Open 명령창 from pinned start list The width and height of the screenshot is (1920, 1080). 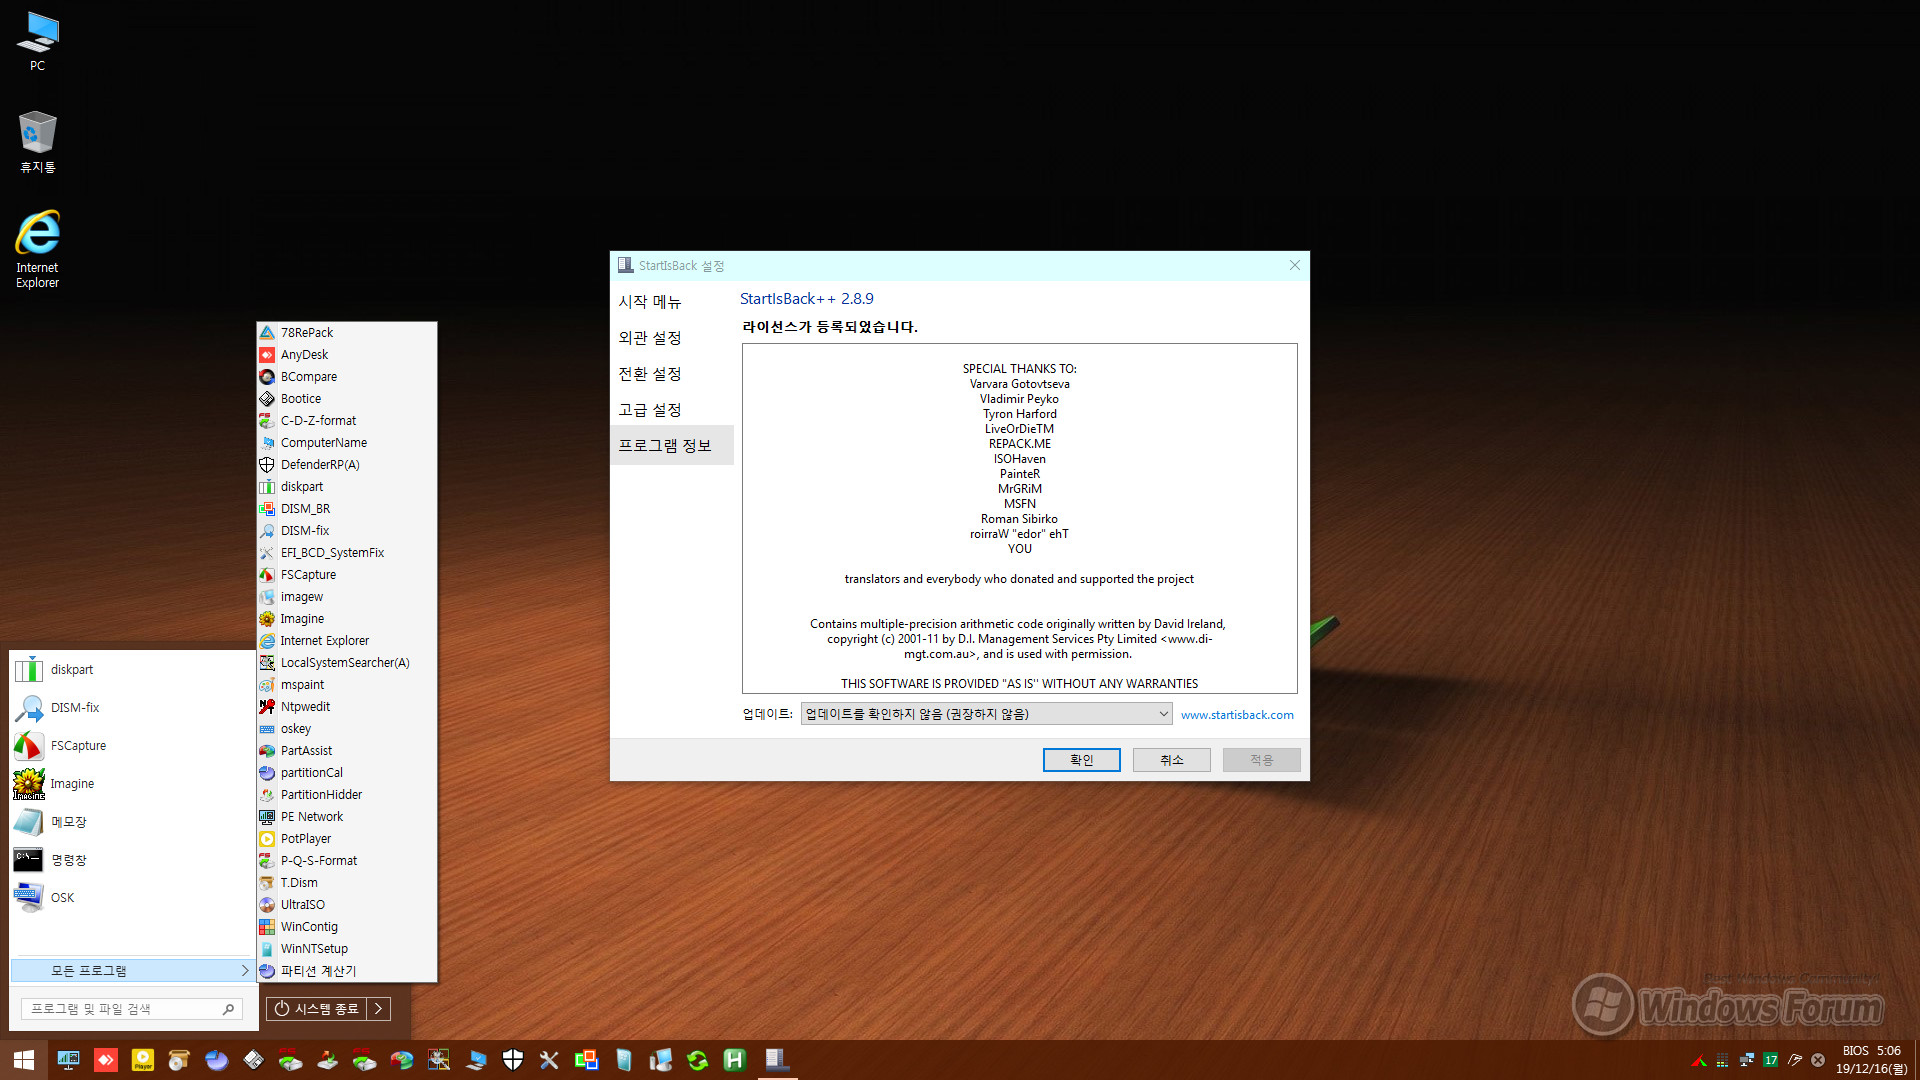click(132, 860)
